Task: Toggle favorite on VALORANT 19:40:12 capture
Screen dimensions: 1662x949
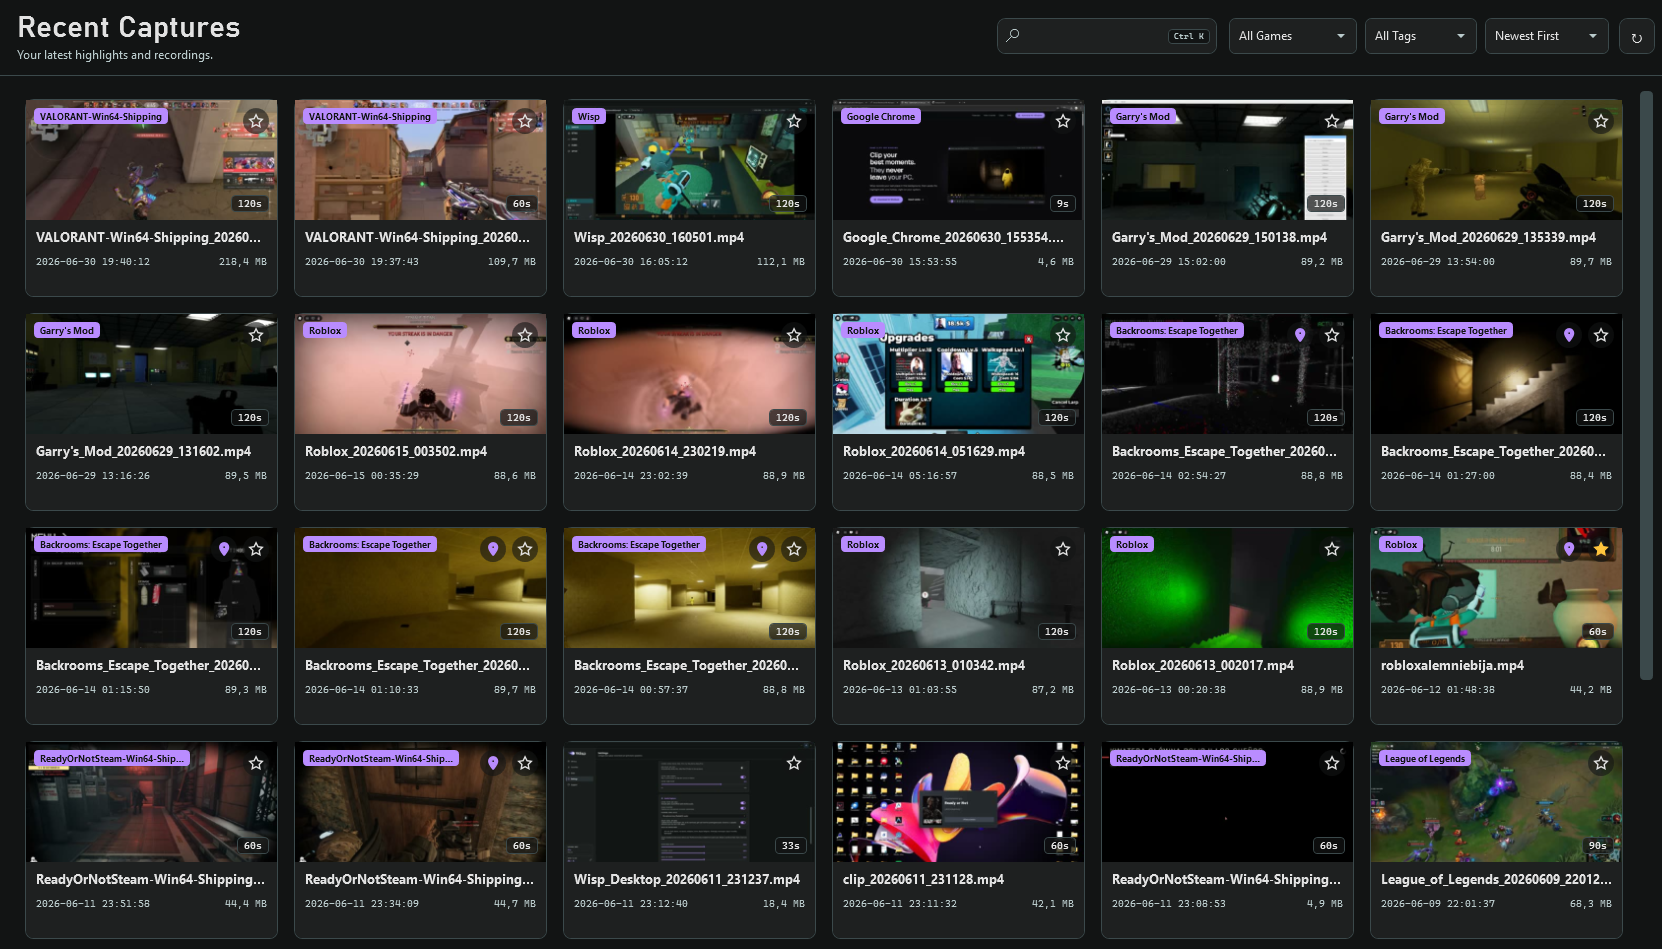Action: coord(256,121)
